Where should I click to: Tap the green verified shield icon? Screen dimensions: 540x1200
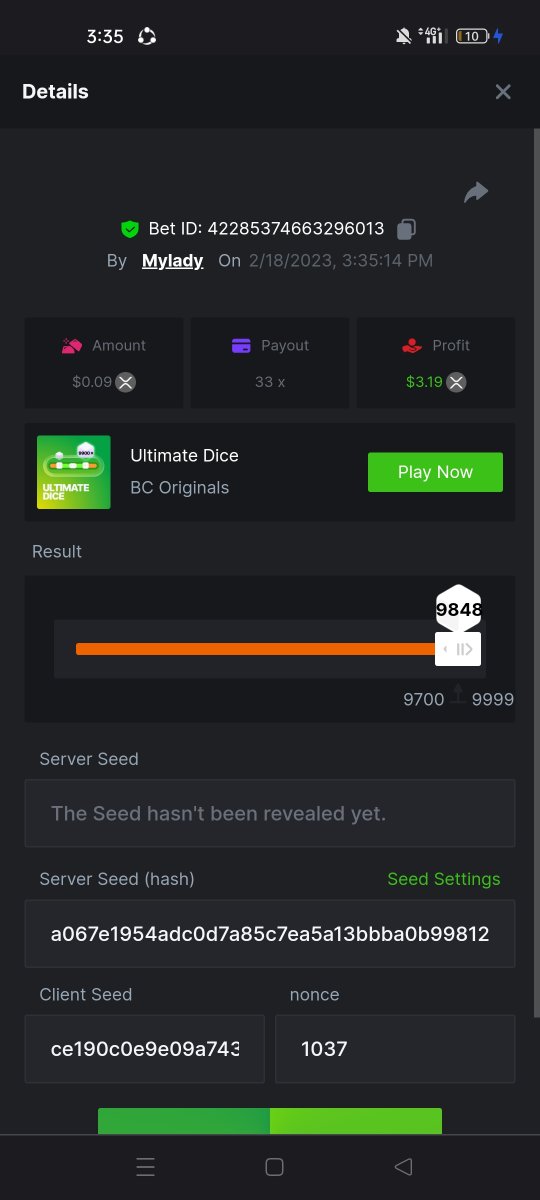pyautogui.click(x=130, y=229)
